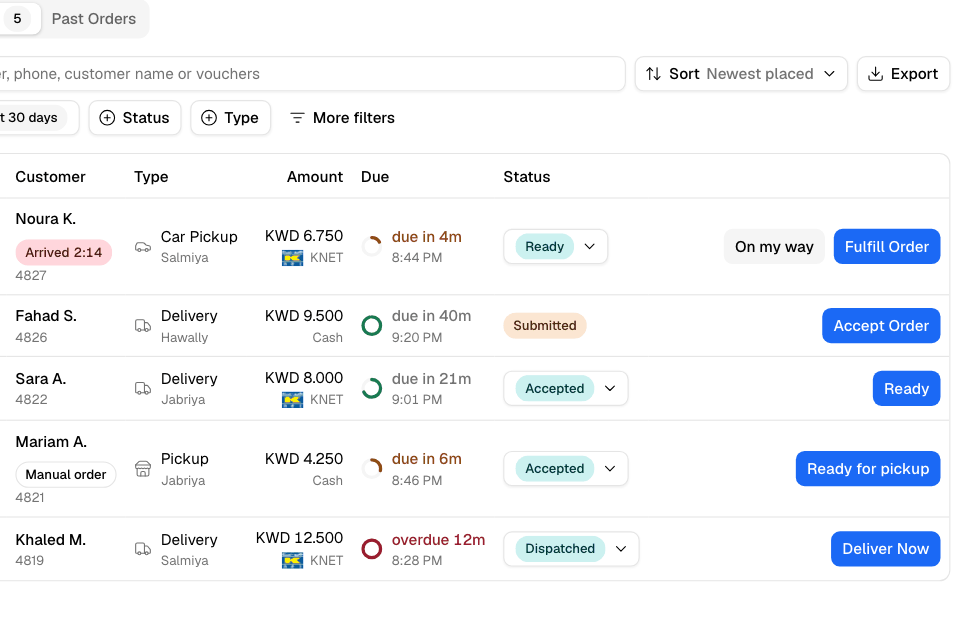The width and height of the screenshot is (960, 640).
Task: Open More filters
Action: point(342,118)
